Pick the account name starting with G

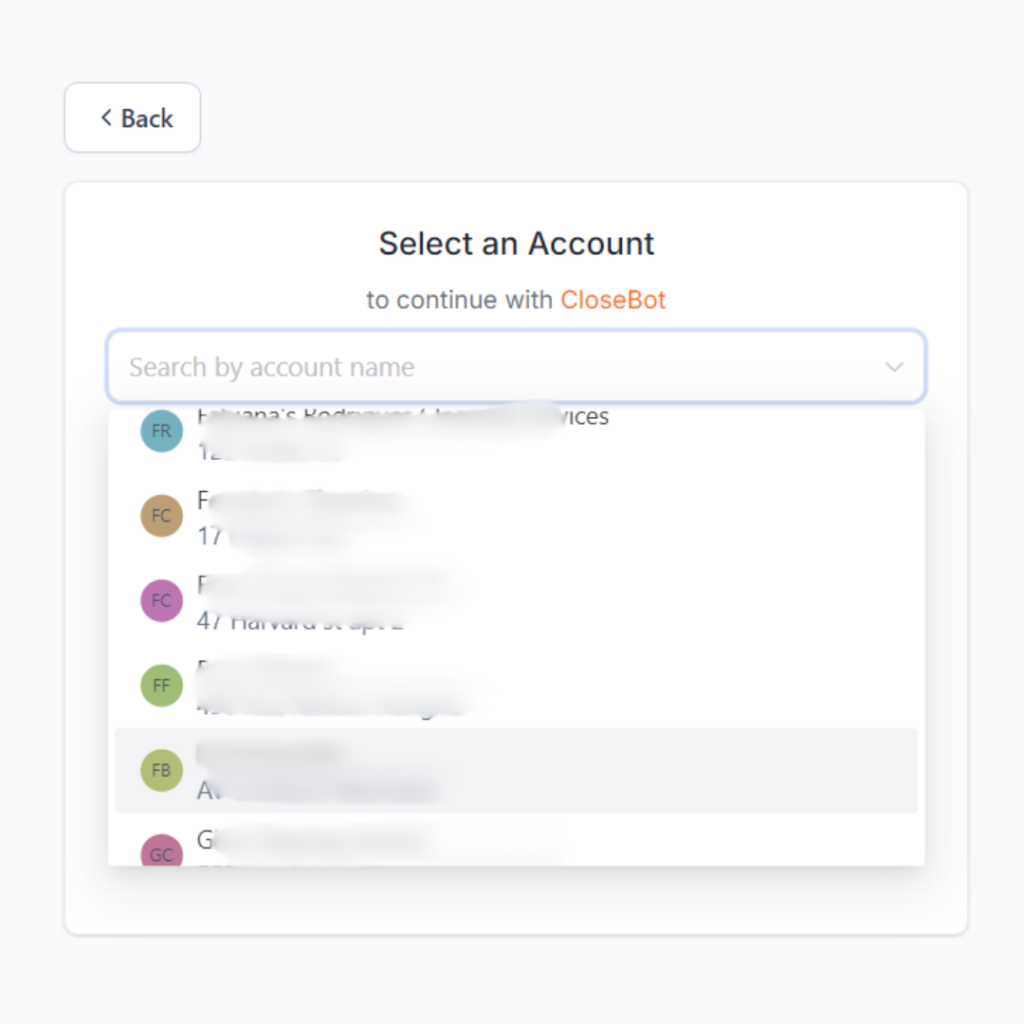313,840
